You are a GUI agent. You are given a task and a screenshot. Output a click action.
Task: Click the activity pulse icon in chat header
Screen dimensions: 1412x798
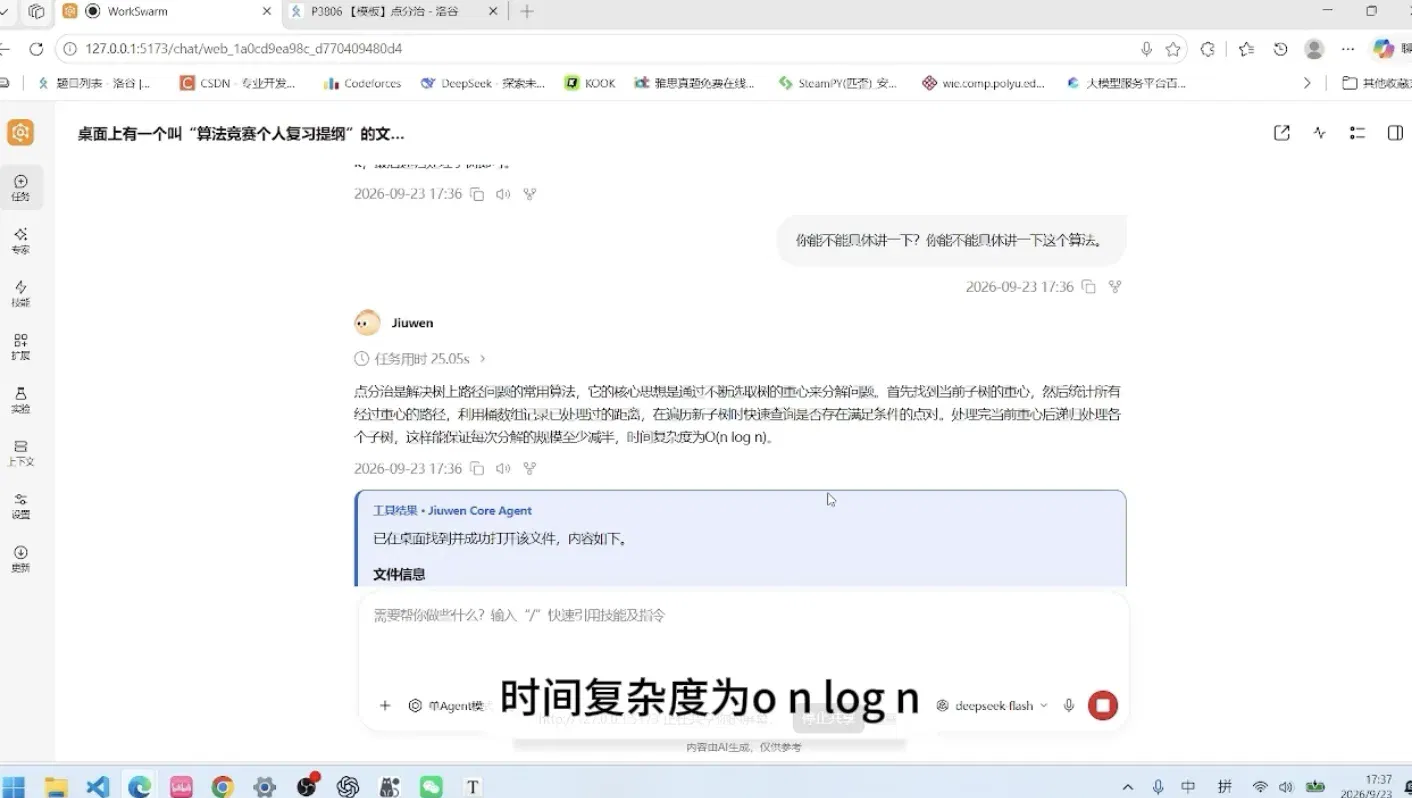coord(1320,133)
